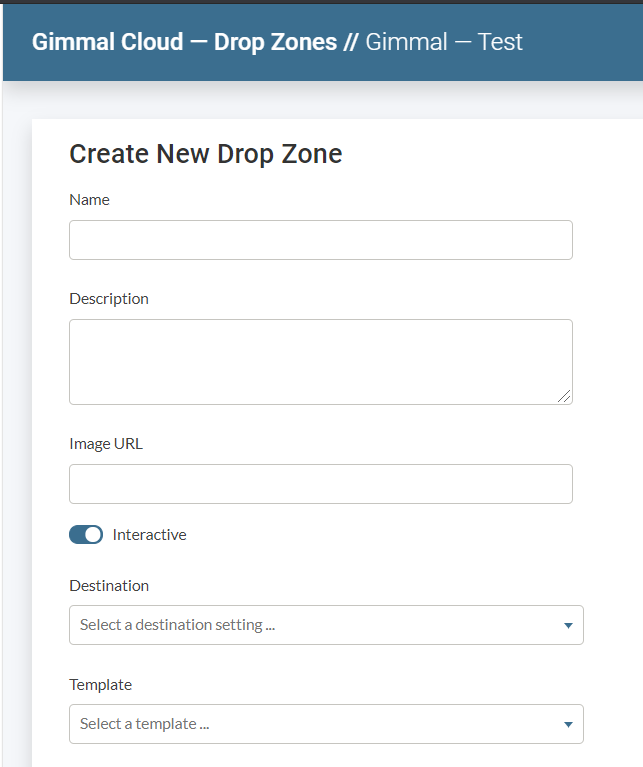Click the Description field label
The height and width of the screenshot is (767, 643).
point(109,298)
